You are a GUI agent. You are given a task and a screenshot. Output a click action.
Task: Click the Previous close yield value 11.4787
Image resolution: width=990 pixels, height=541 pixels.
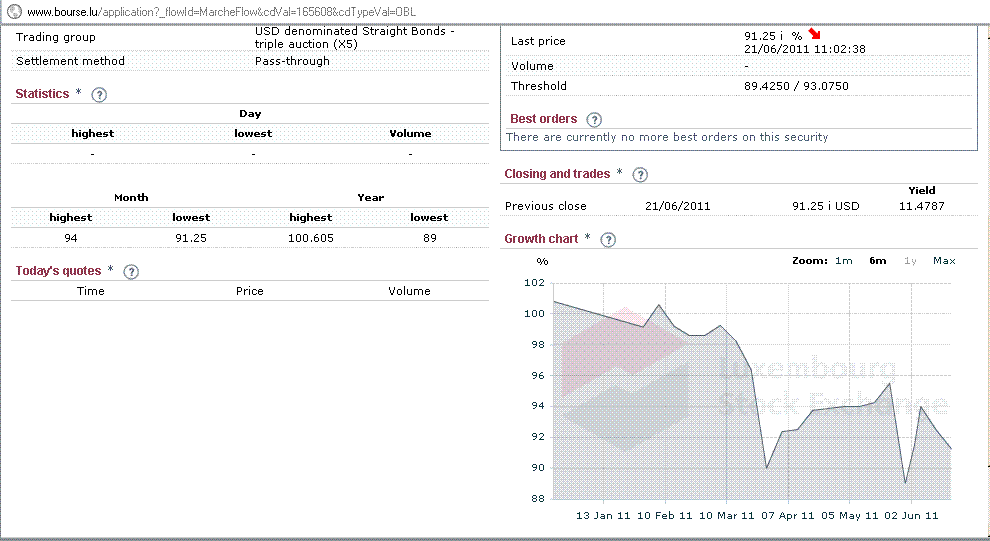click(x=921, y=206)
